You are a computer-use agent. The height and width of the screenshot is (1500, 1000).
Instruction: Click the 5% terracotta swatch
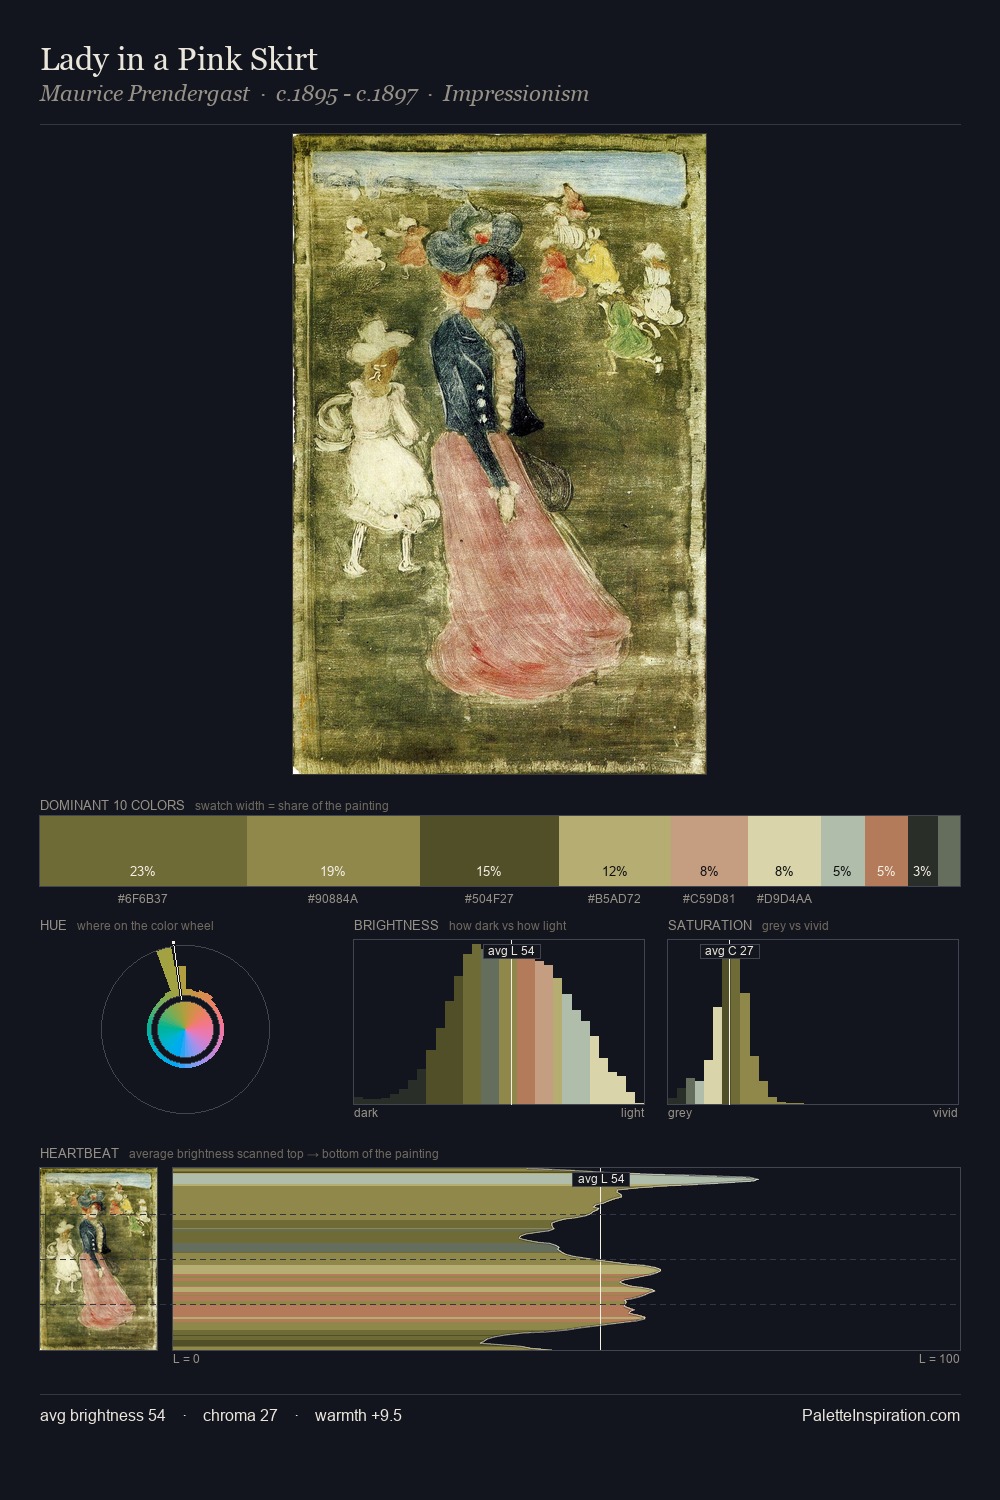pyautogui.click(x=886, y=851)
